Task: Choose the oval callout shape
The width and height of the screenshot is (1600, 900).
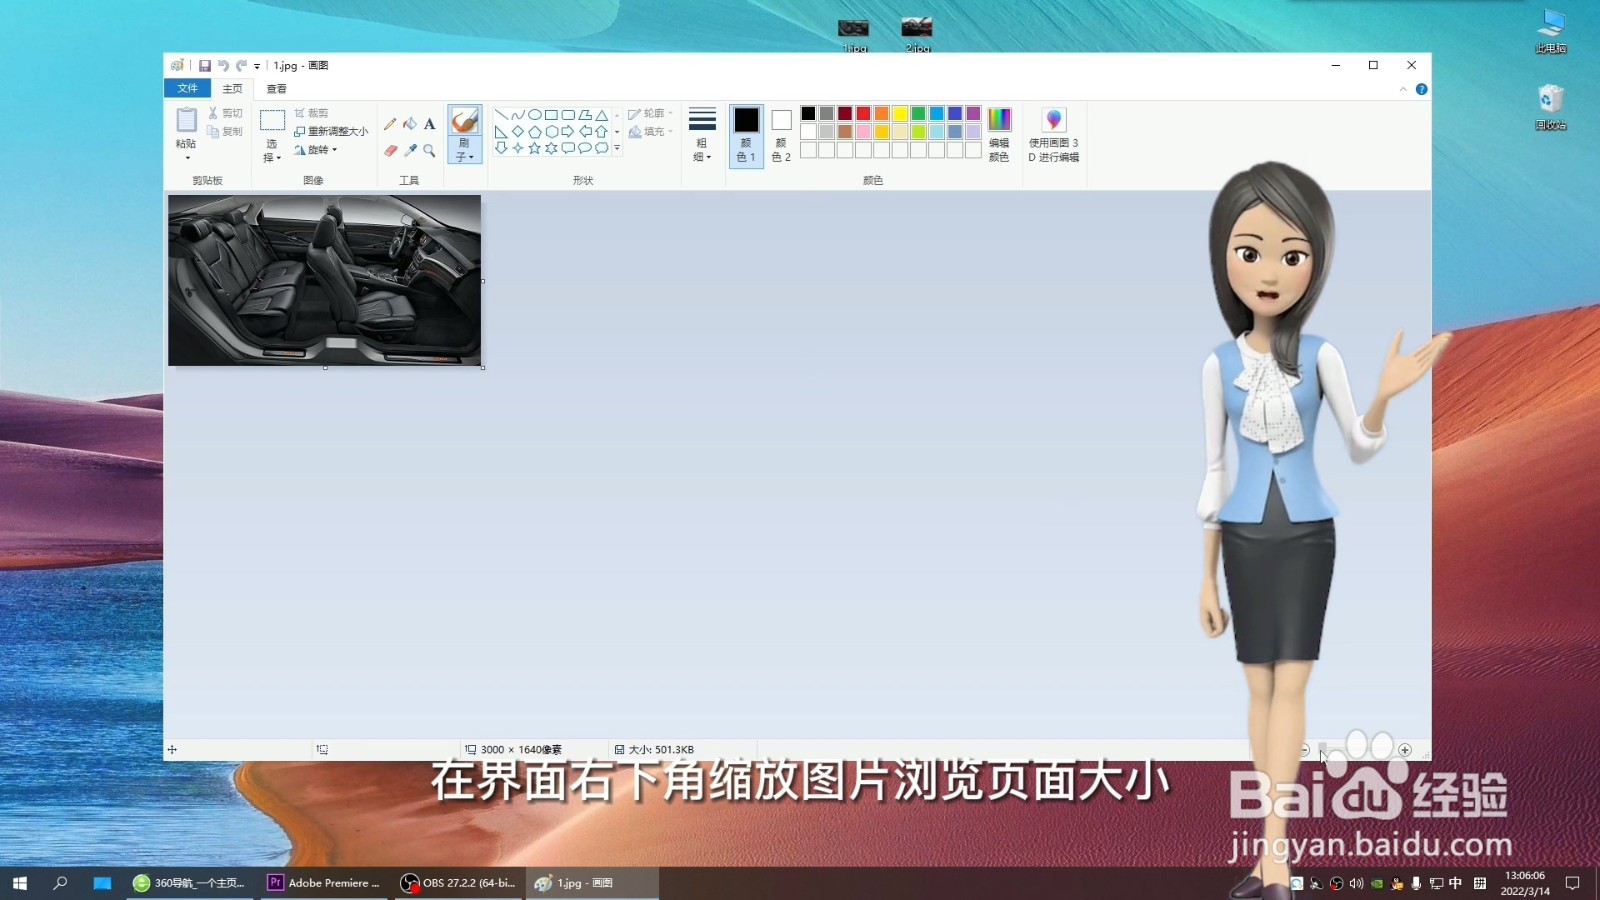Action: click(x=585, y=148)
